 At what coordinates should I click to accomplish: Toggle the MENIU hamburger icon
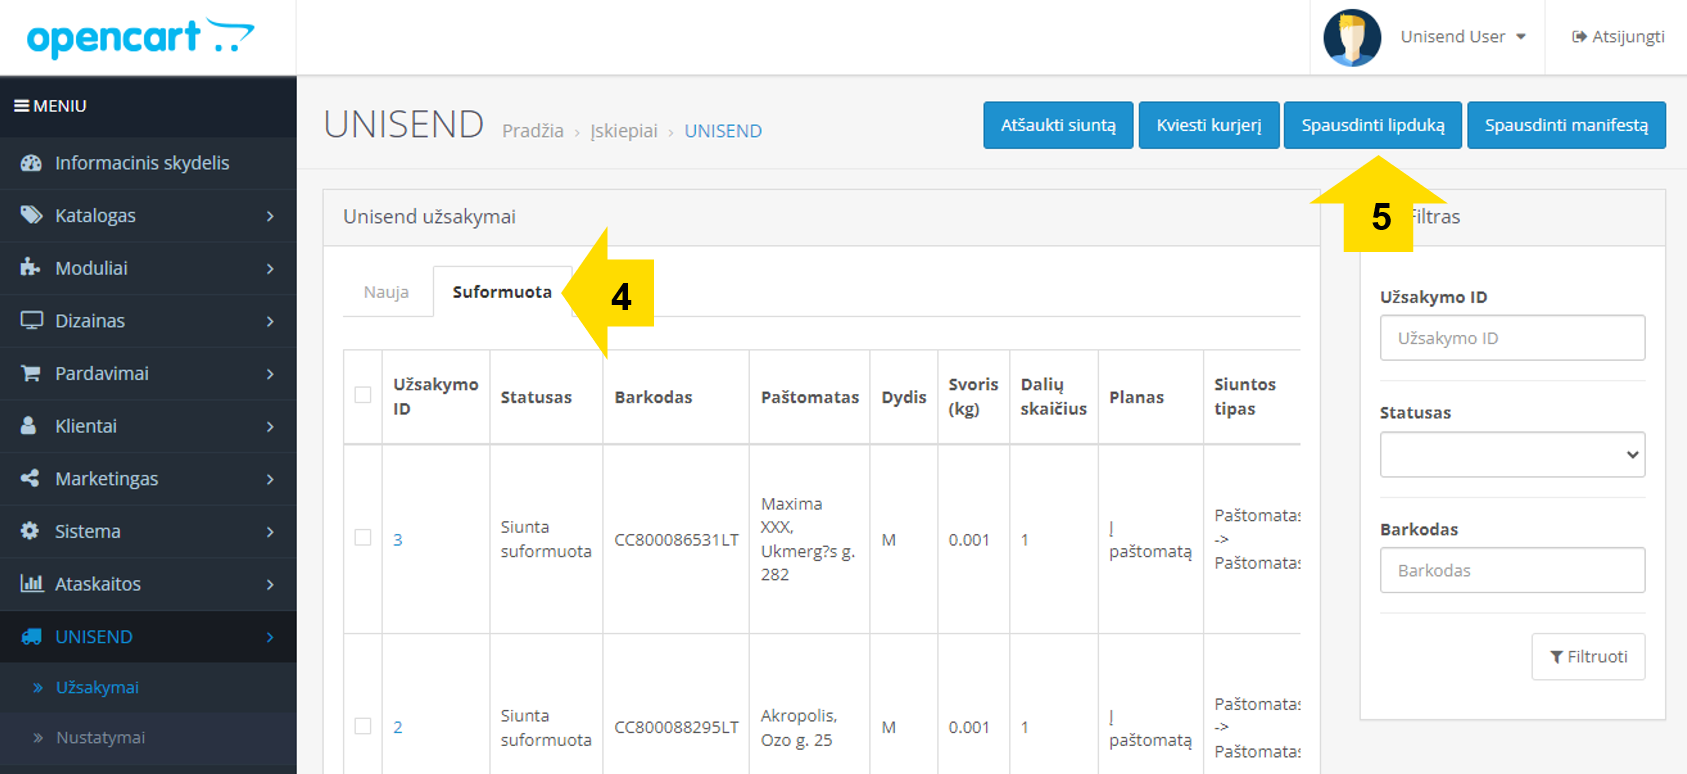(21, 105)
